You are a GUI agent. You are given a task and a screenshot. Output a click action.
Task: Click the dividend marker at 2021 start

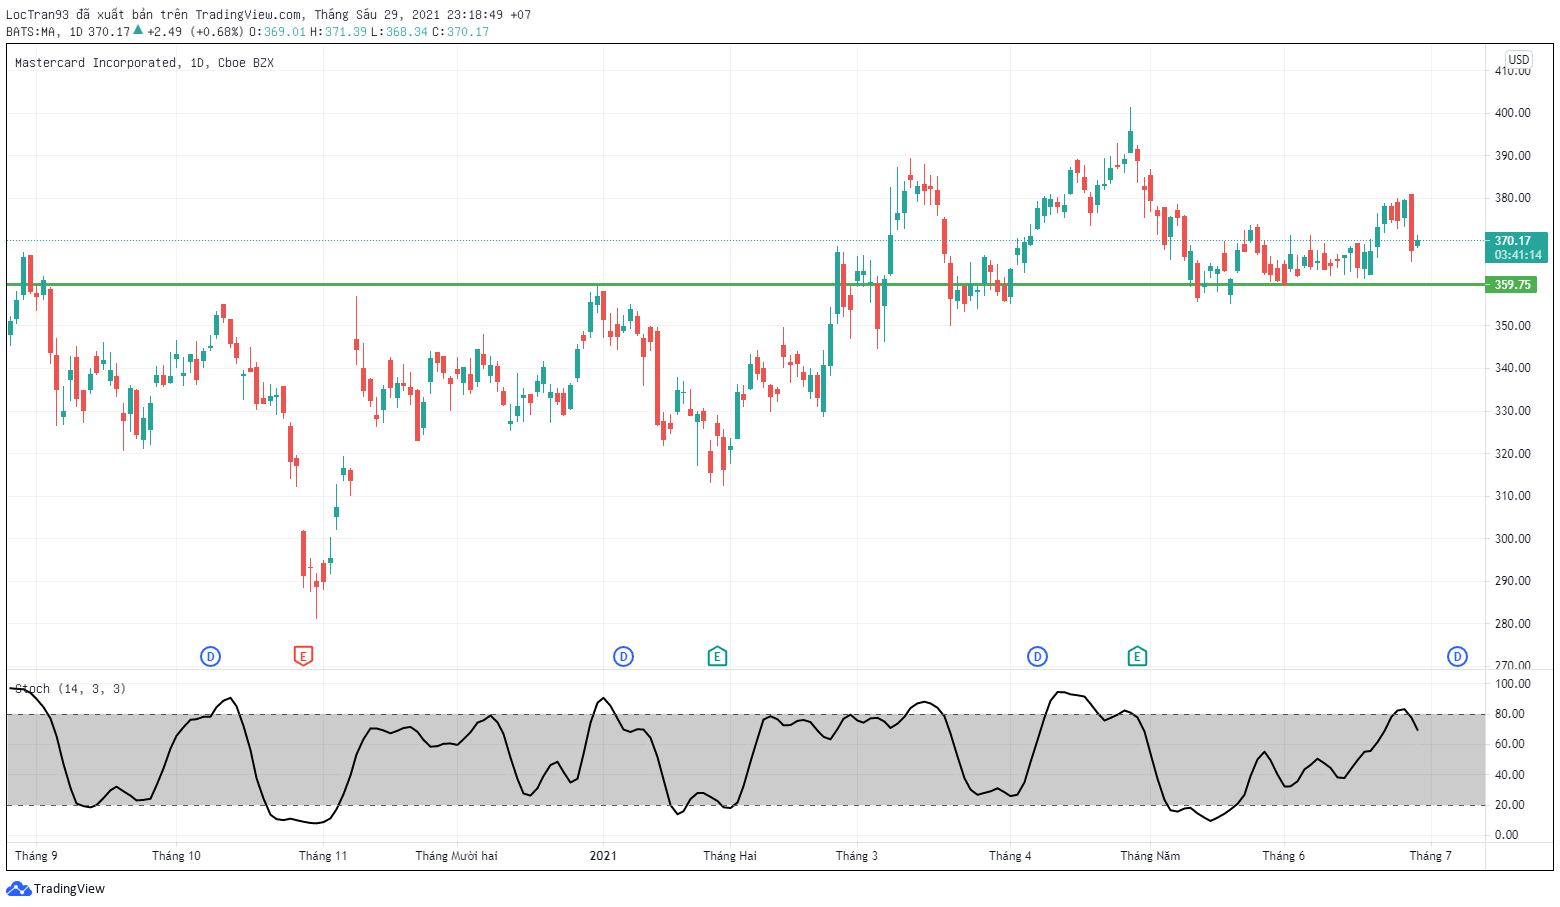pyautogui.click(x=623, y=656)
